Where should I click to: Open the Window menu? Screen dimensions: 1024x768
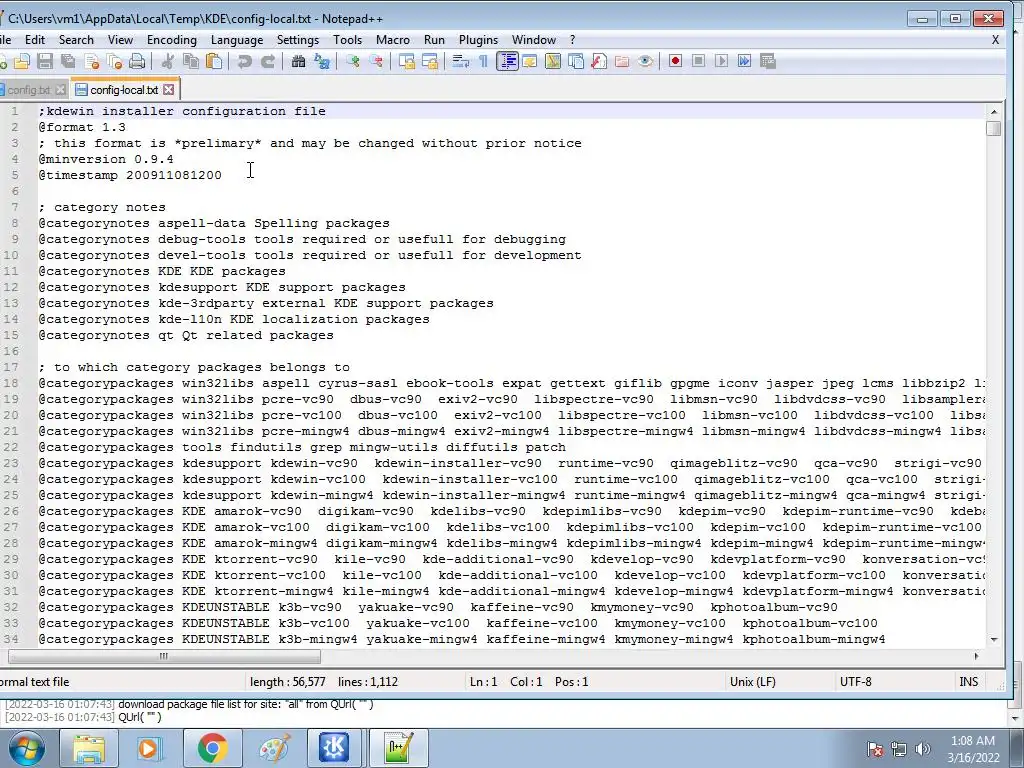coord(534,40)
